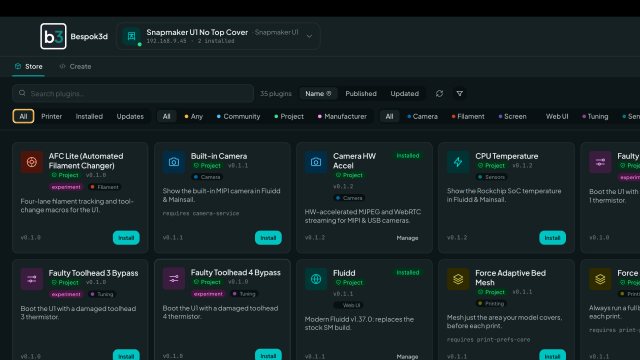This screenshot has width=640, height=360.
Task: Refresh the plugin list
Action: tap(439, 93)
